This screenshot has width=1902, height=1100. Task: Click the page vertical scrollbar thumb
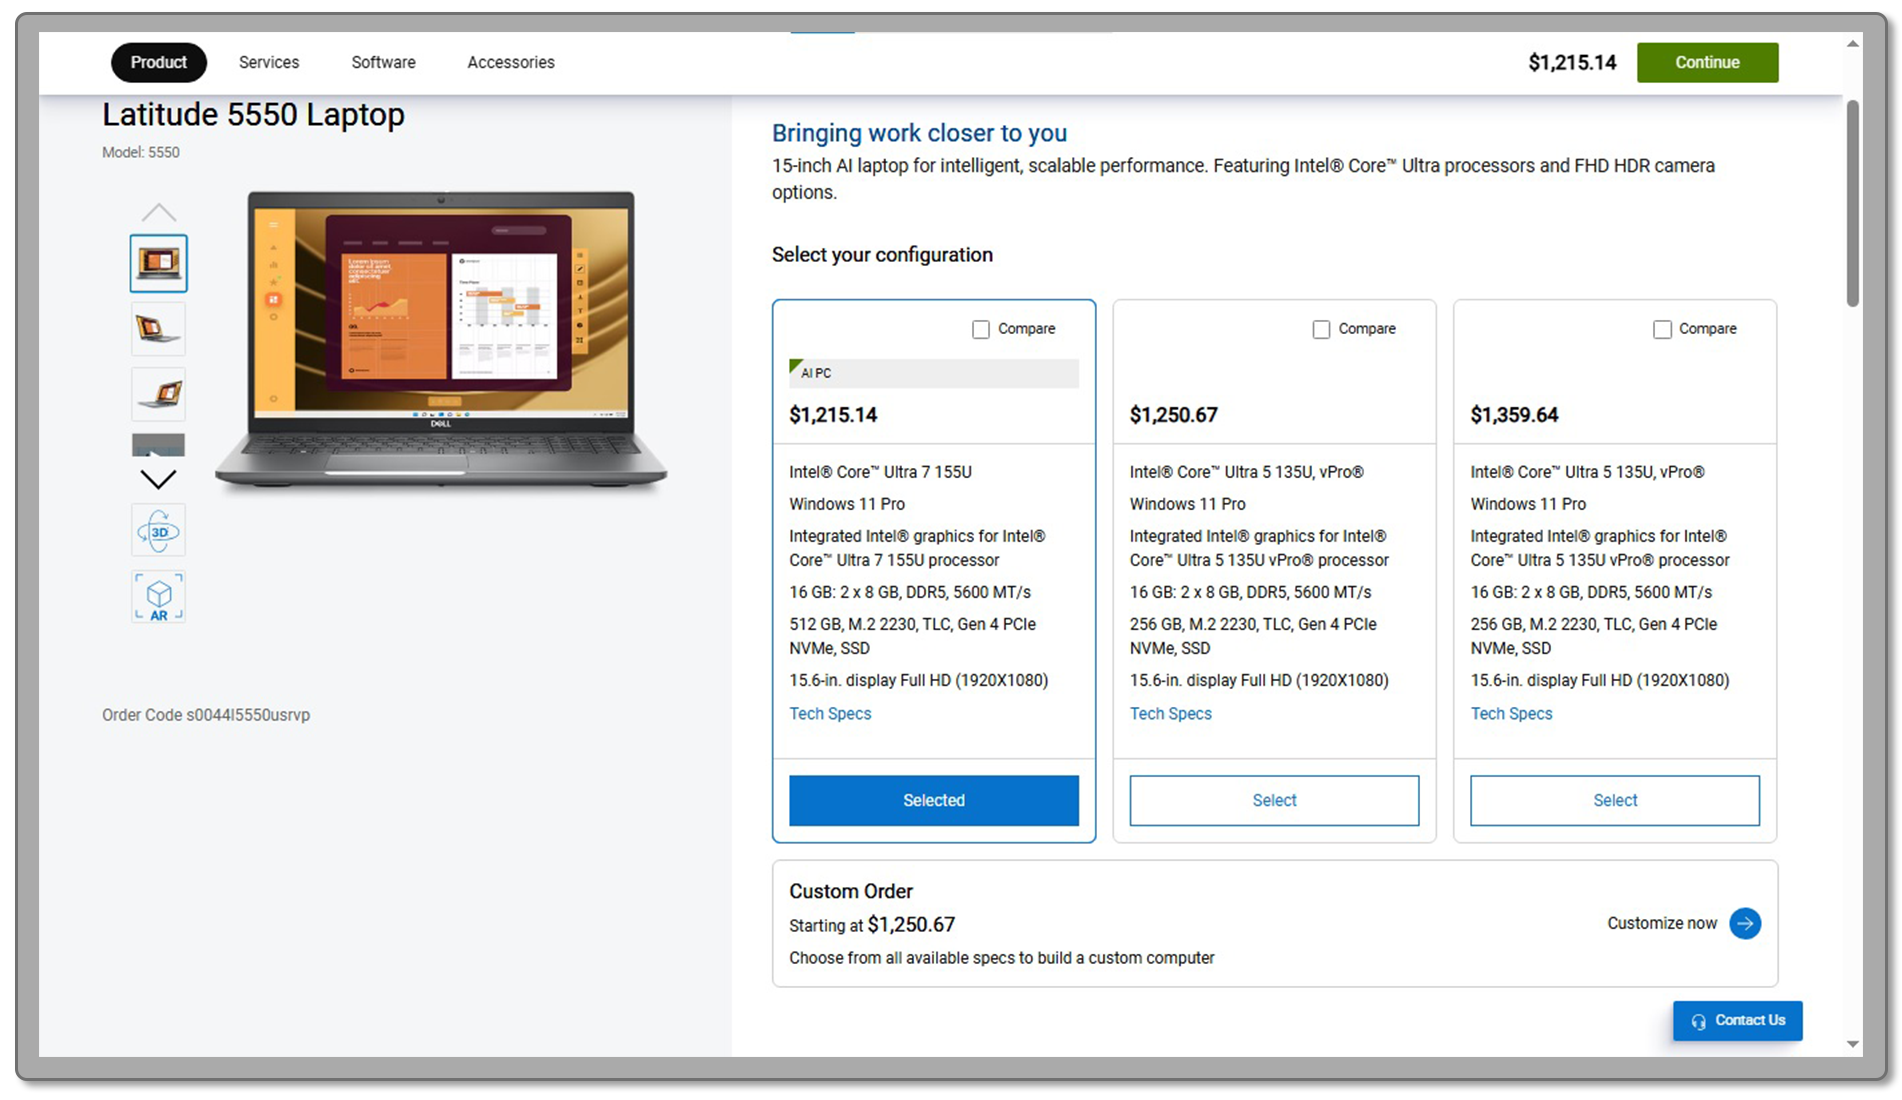tap(1852, 203)
